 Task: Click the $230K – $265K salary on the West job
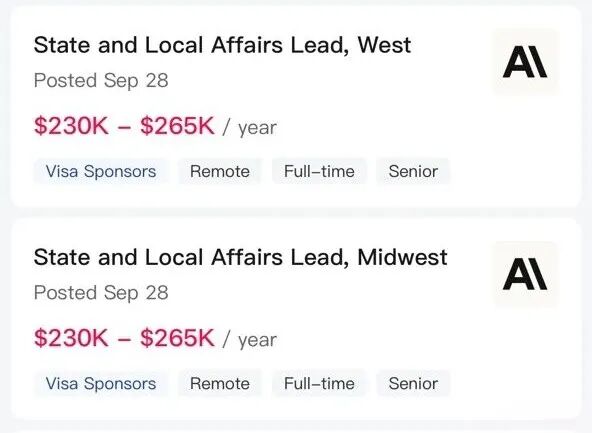pyautogui.click(x=124, y=126)
